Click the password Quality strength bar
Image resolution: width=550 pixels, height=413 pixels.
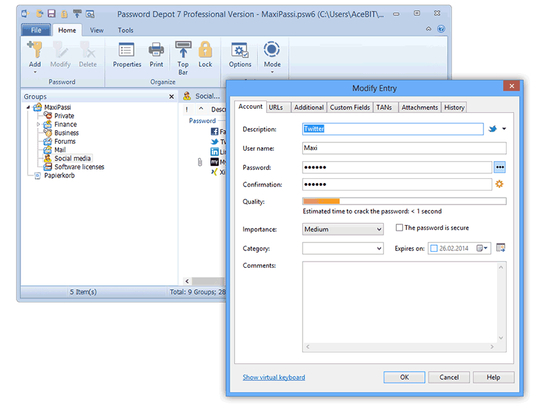tap(404, 201)
